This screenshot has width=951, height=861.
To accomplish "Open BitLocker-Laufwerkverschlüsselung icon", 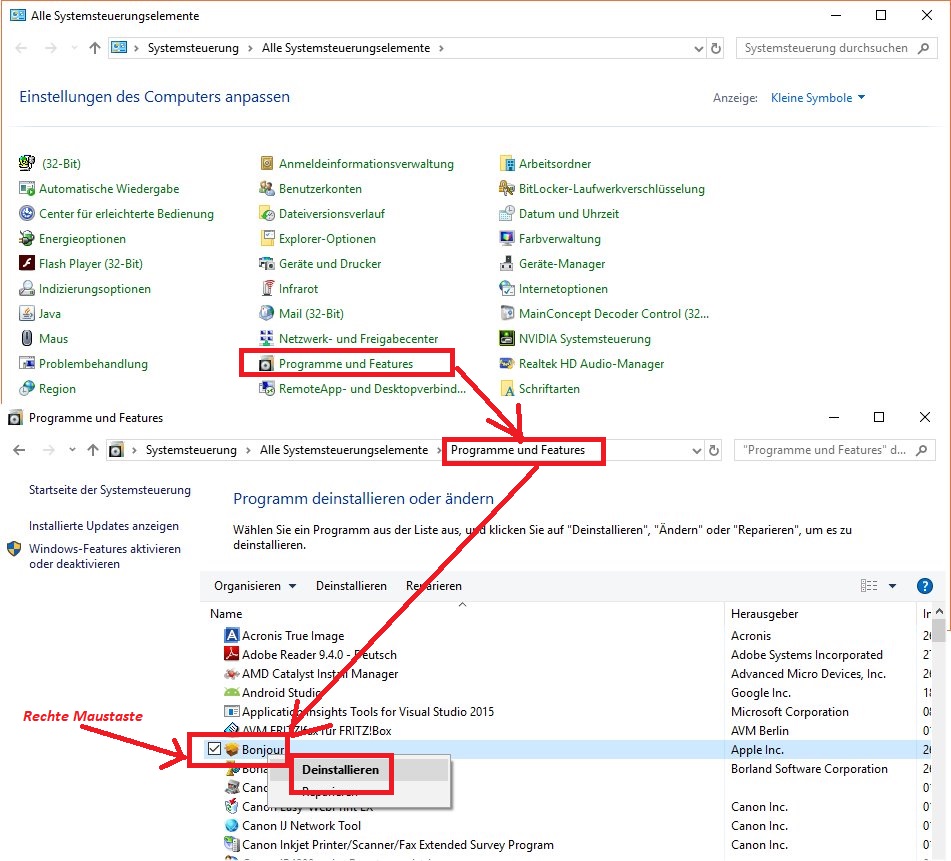I will click(506, 189).
